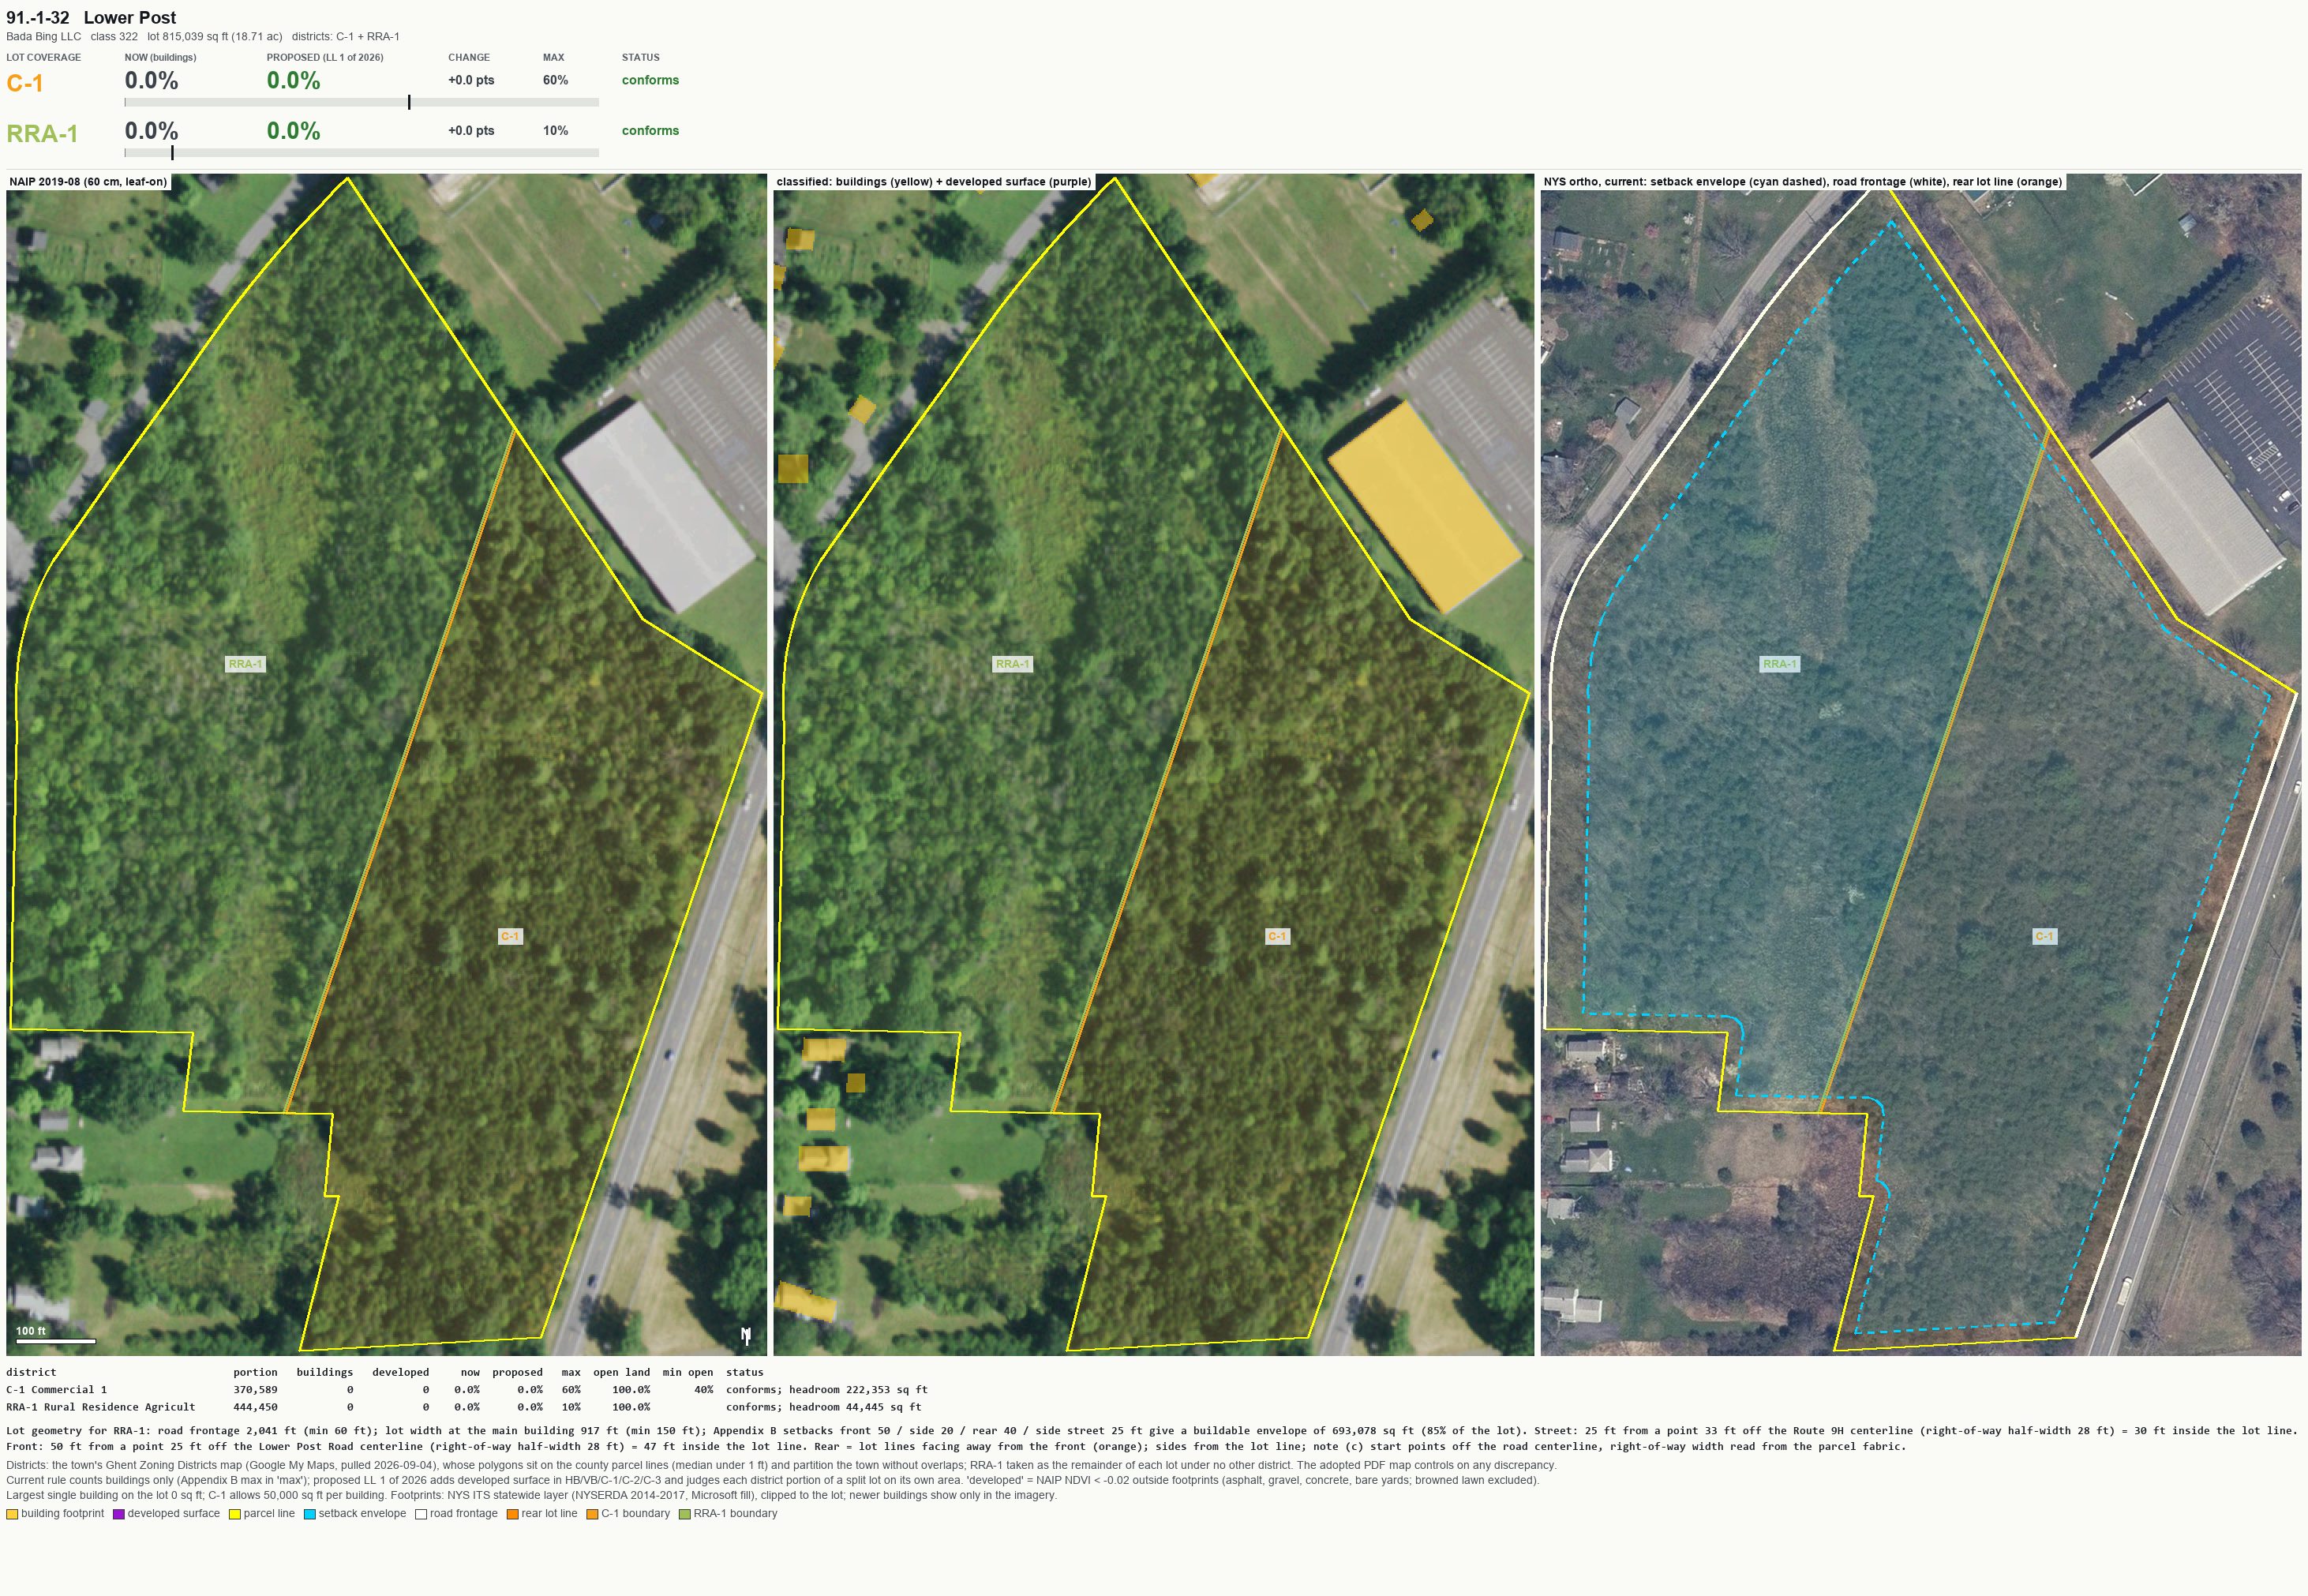Click the white road frontage legend swatch
This screenshot has width=2308, height=1596.
(421, 1514)
